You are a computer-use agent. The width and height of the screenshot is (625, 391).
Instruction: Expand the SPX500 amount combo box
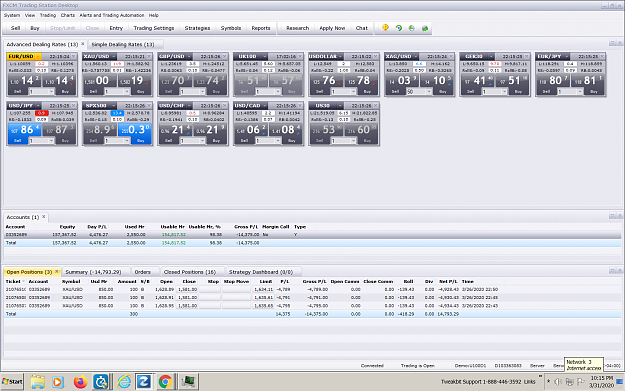pyautogui.click(x=127, y=141)
